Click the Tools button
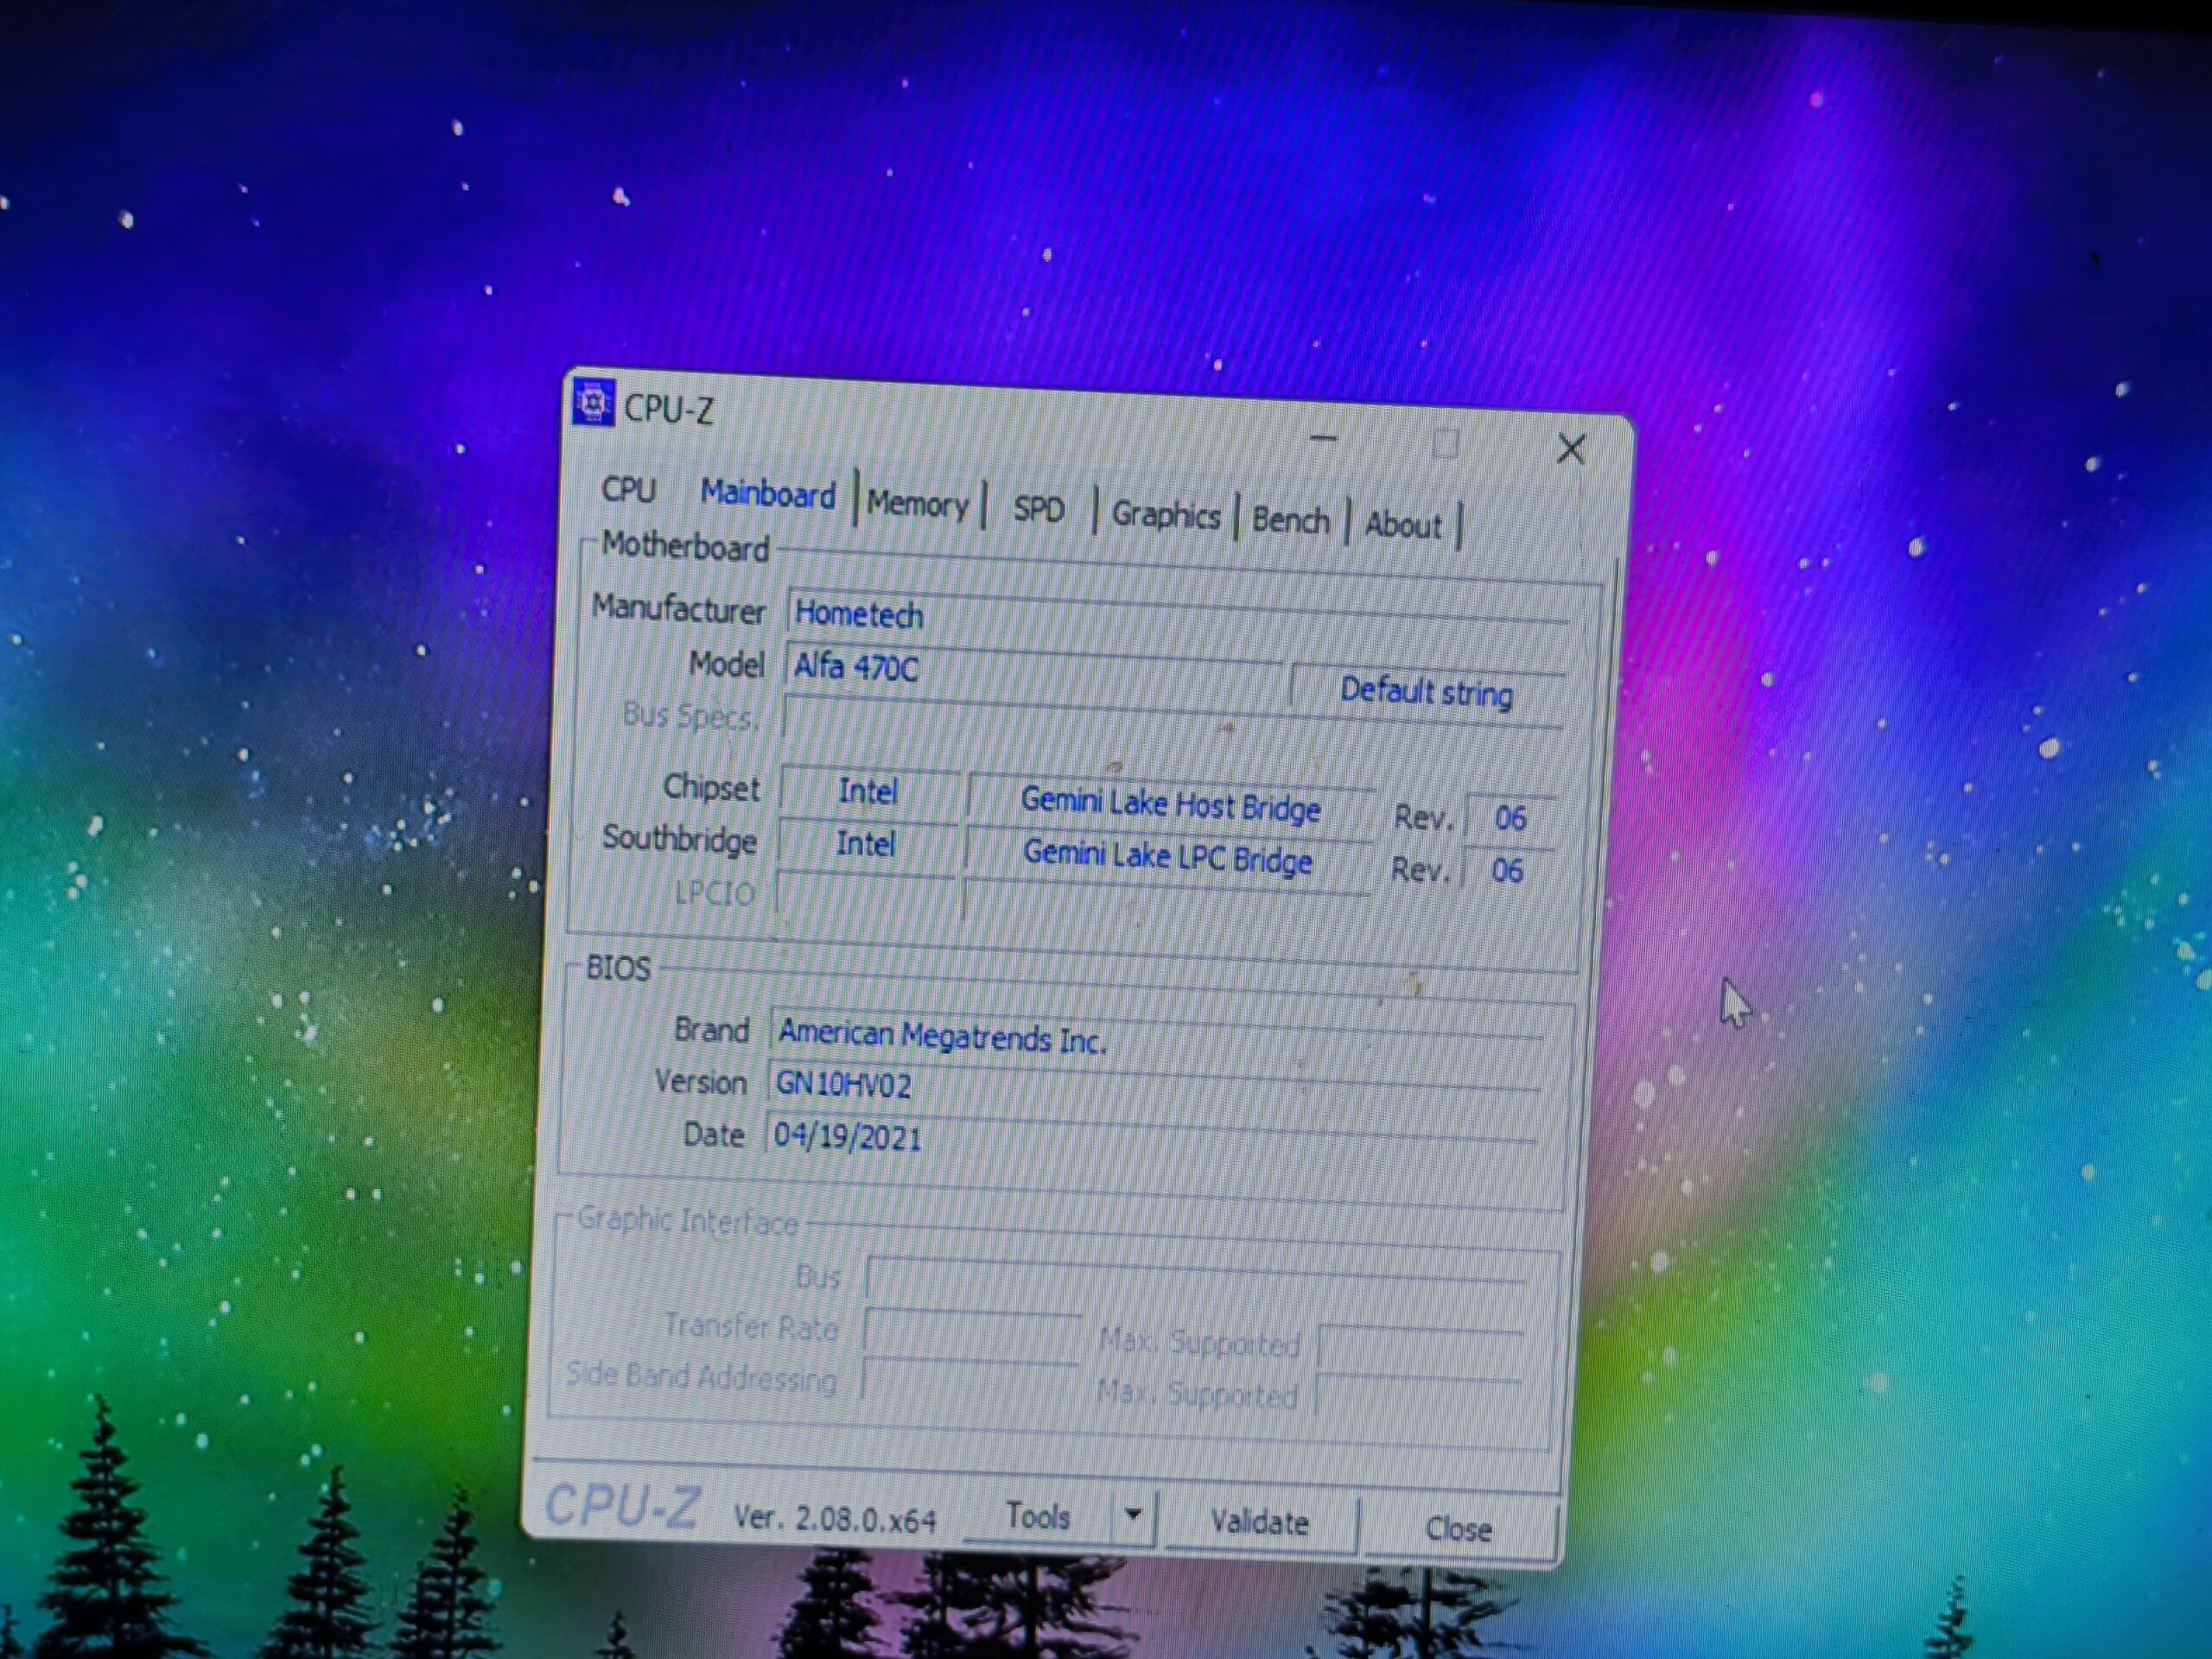Viewport: 2212px width, 1659px height. pos(1038,1516)
